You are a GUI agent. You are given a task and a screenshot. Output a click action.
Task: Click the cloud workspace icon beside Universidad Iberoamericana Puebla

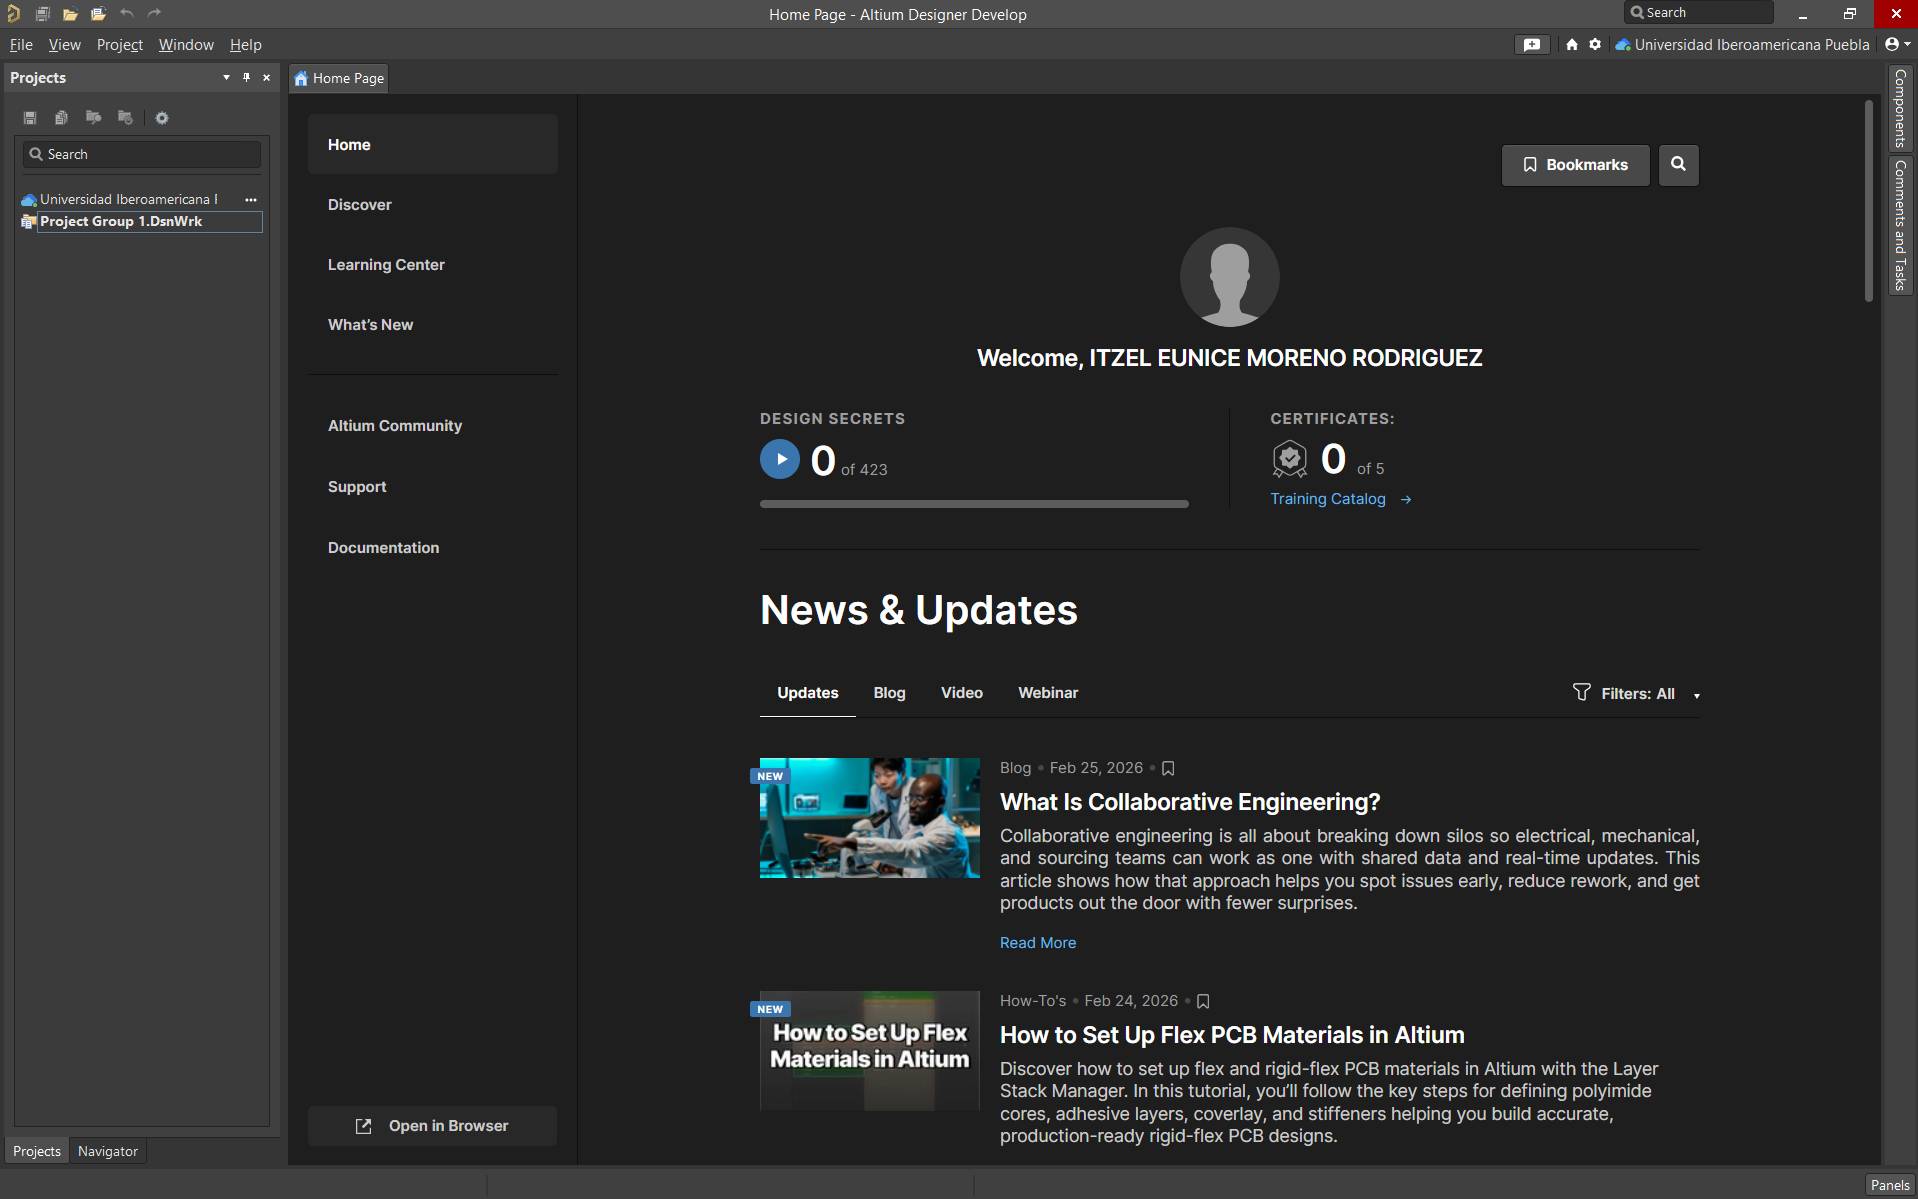click(1623, 45)
